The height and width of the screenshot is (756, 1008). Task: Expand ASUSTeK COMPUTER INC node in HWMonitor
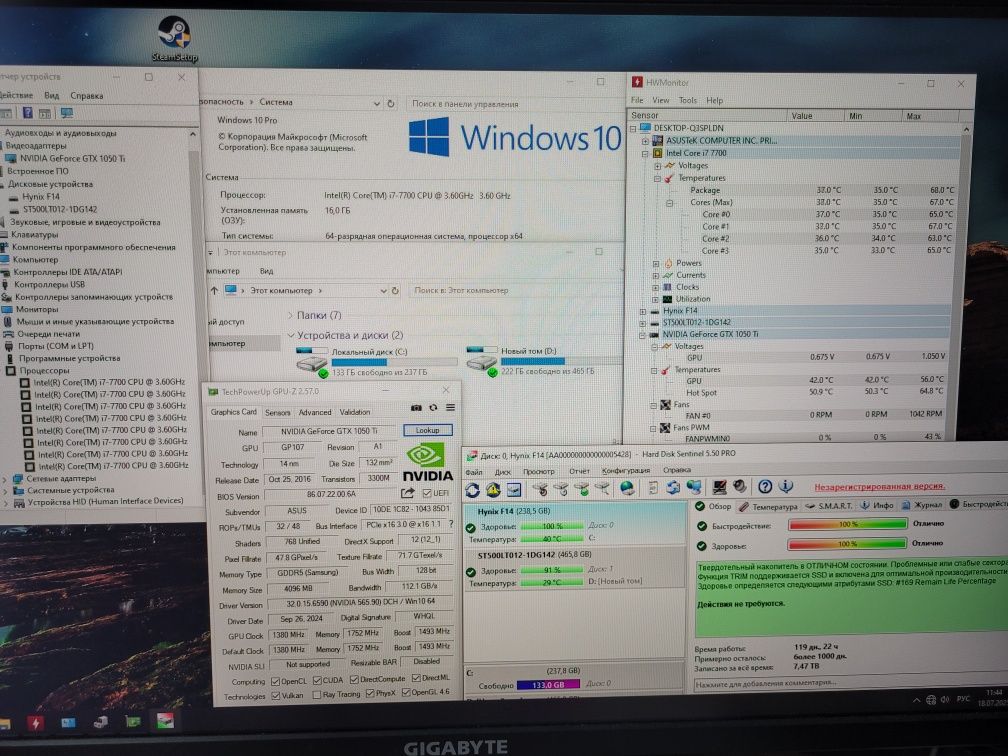point(645,141)
